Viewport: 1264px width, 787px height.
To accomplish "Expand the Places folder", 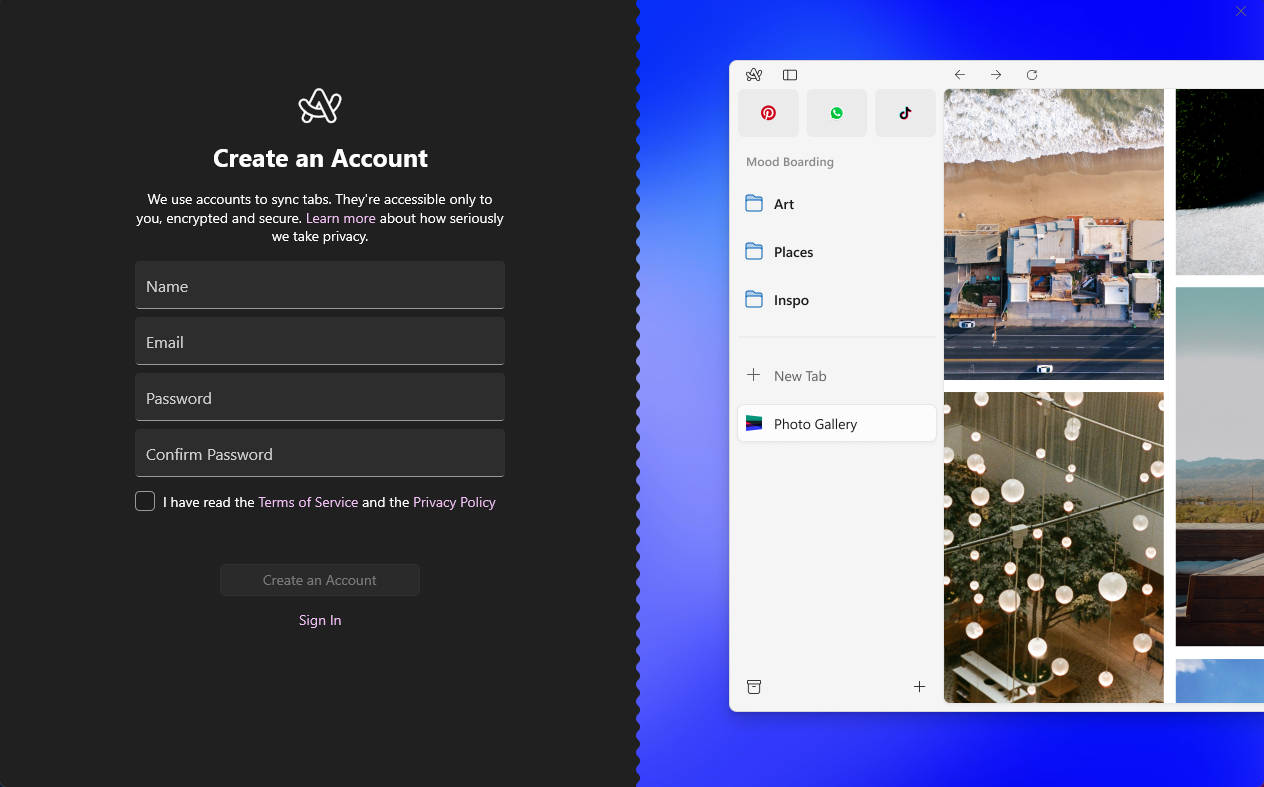I will pos(792,252).
